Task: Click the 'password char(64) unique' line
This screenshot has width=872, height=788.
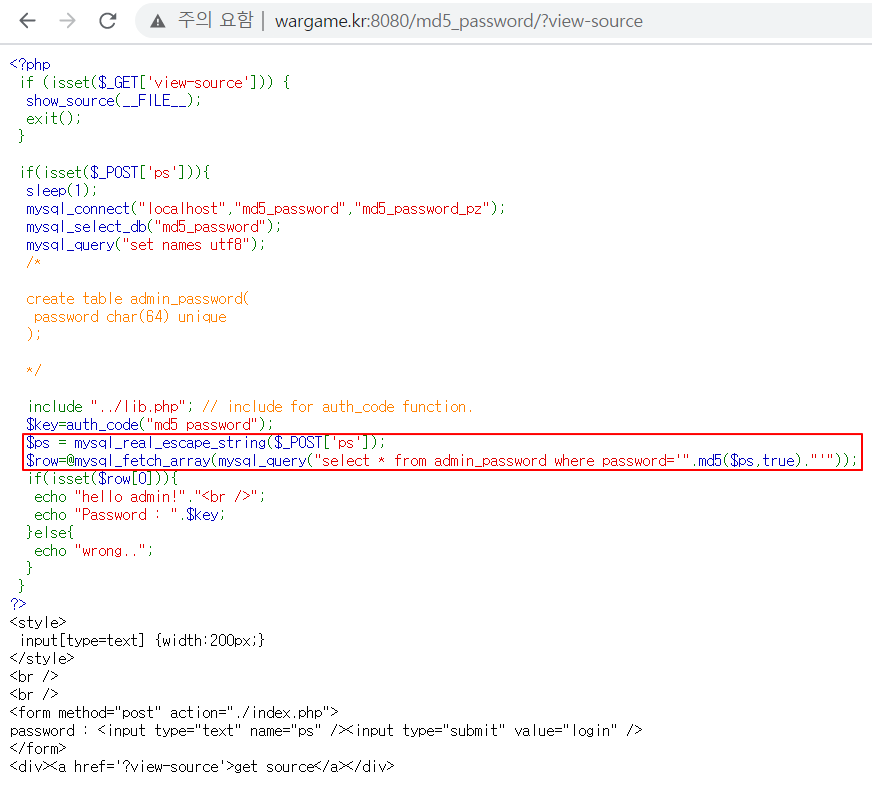Action: (x=130, y=317)
